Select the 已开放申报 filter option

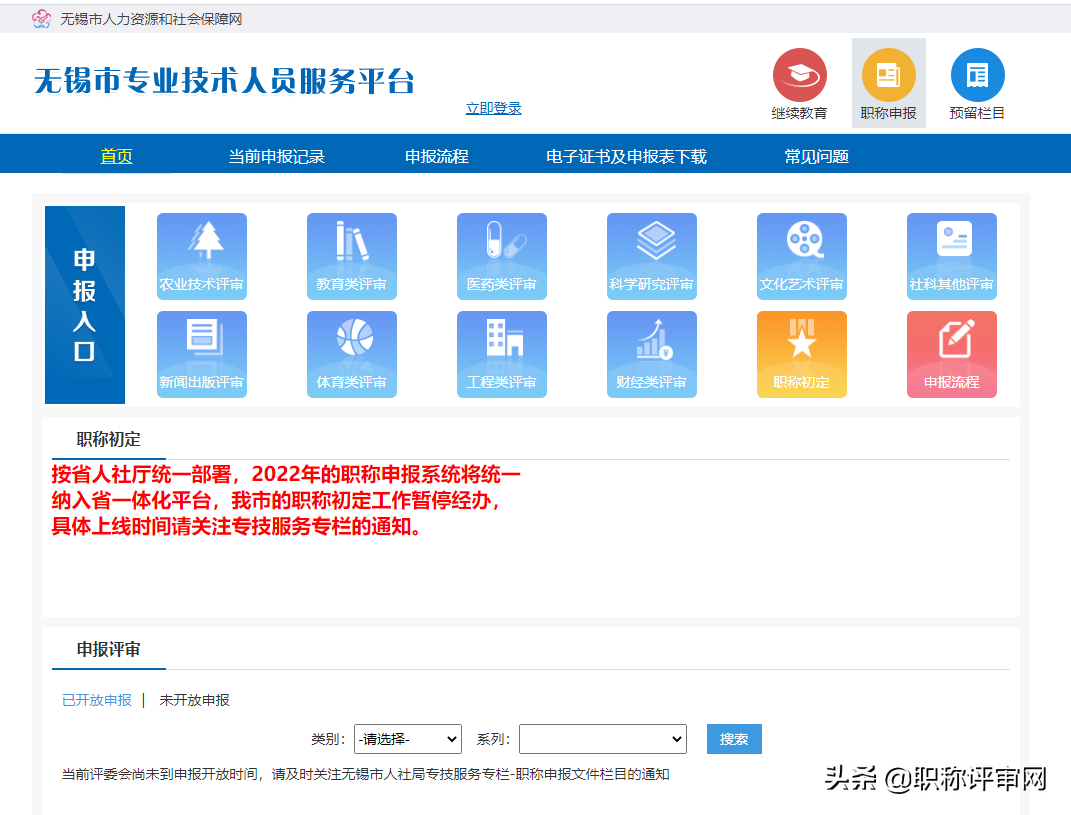coord(95,700)
